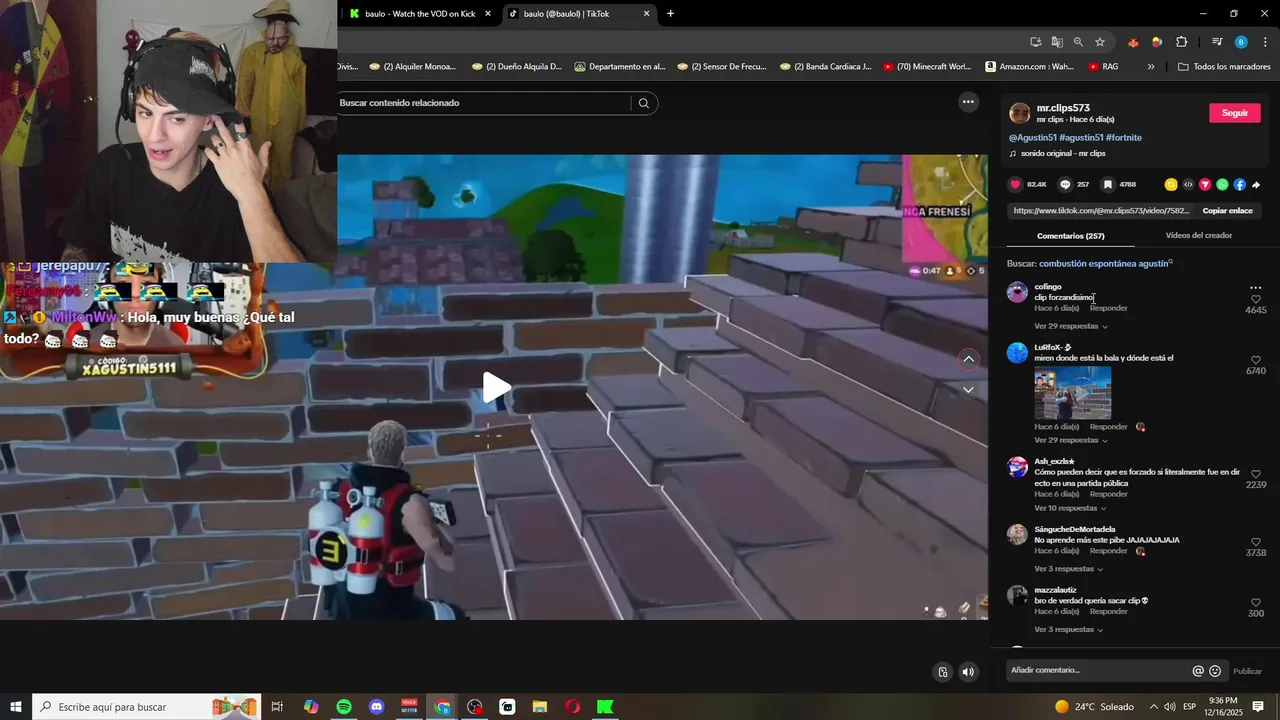Open mr.clips573 profile avatar

tap(1019, 113)
